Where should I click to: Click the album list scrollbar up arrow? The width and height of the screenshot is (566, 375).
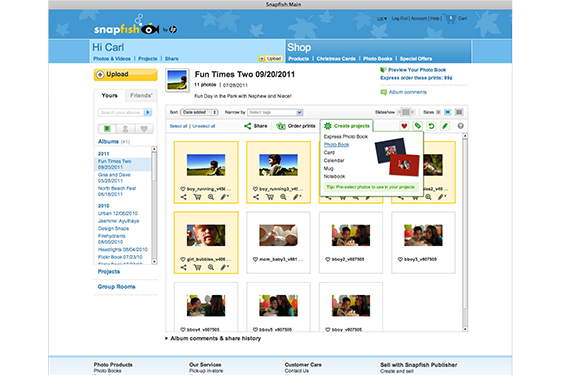[154, 149]
